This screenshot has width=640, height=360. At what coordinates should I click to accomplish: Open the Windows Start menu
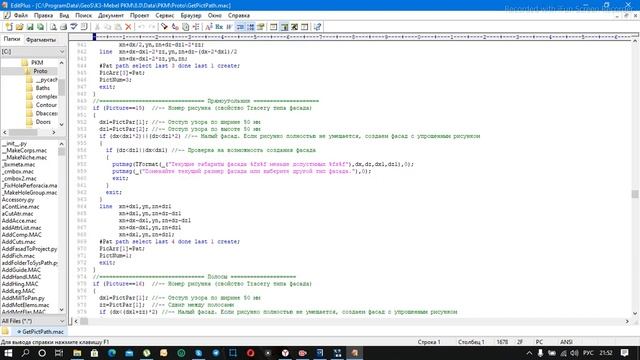[8, 353]
